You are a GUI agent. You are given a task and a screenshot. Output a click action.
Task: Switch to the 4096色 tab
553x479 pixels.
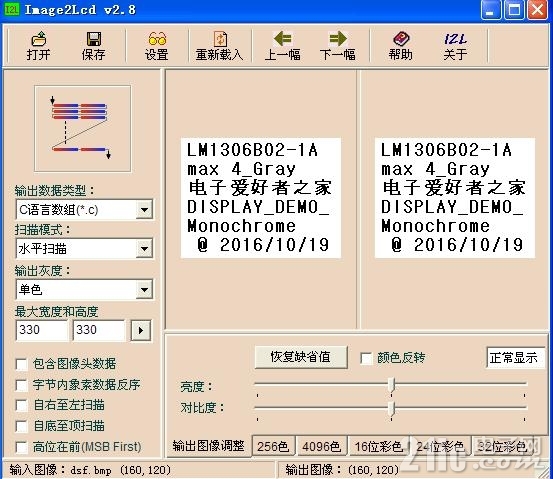click(x=322, y=447)
